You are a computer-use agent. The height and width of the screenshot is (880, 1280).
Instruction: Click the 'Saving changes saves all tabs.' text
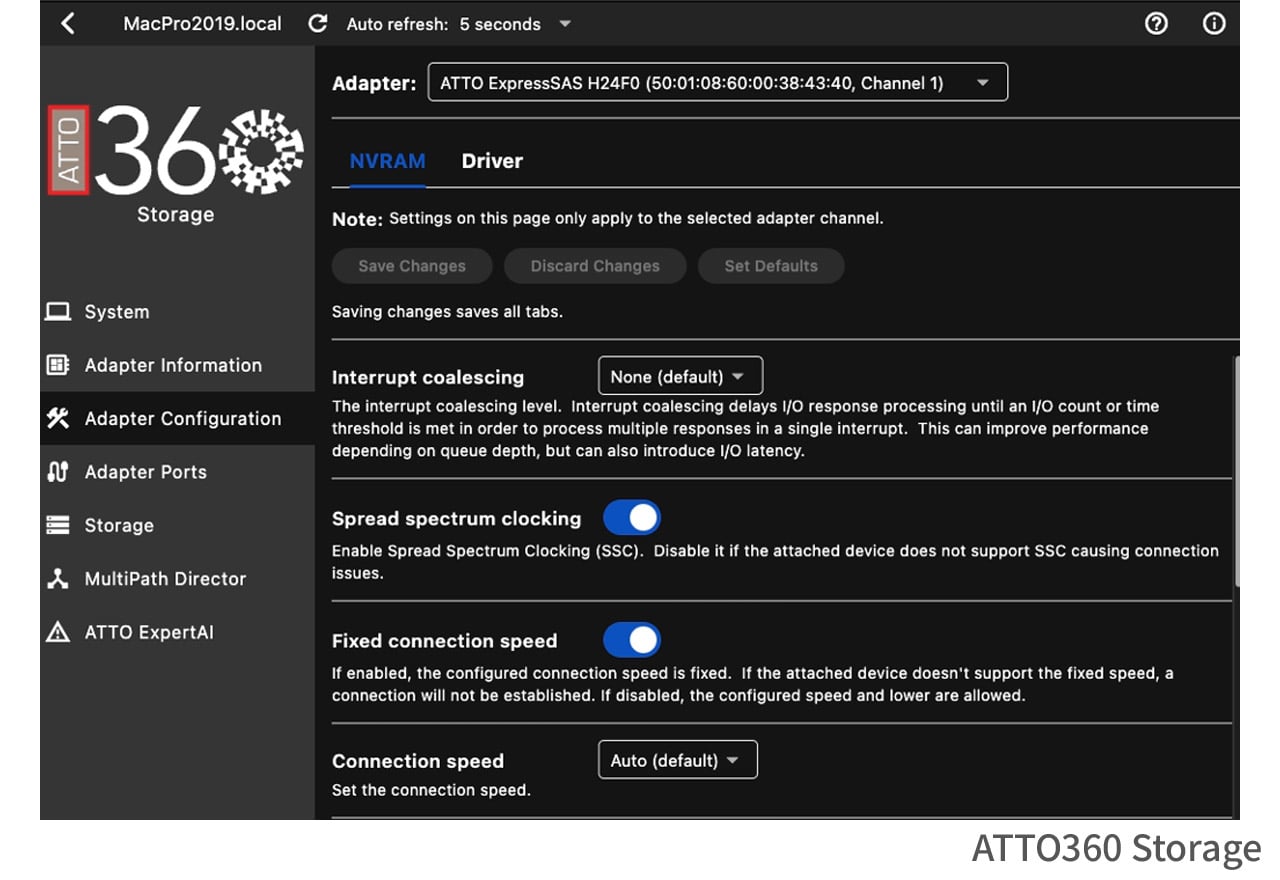click(x=447, y=312)
